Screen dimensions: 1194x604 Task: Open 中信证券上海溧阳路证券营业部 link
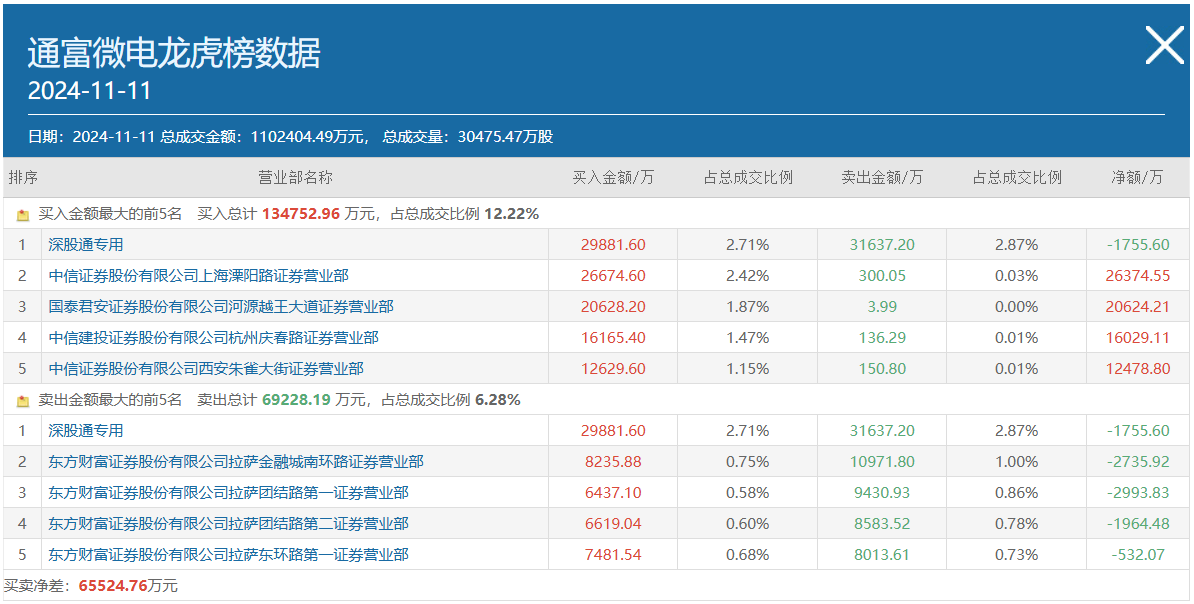[x=198, y=276]
